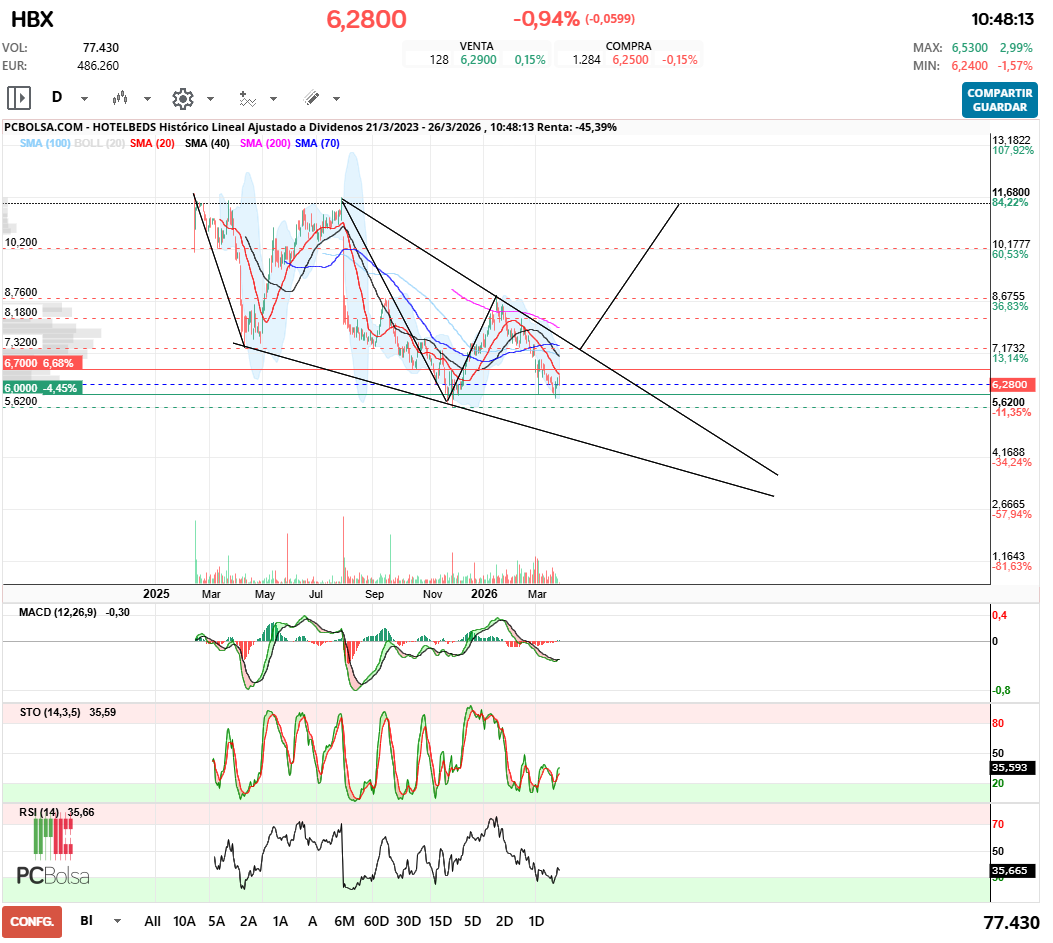Image resolution: width=1053 pixels, height=943 pixels.
Task: Open dropdown arrow next to pencil tool
Action: (x=336, y=99)
